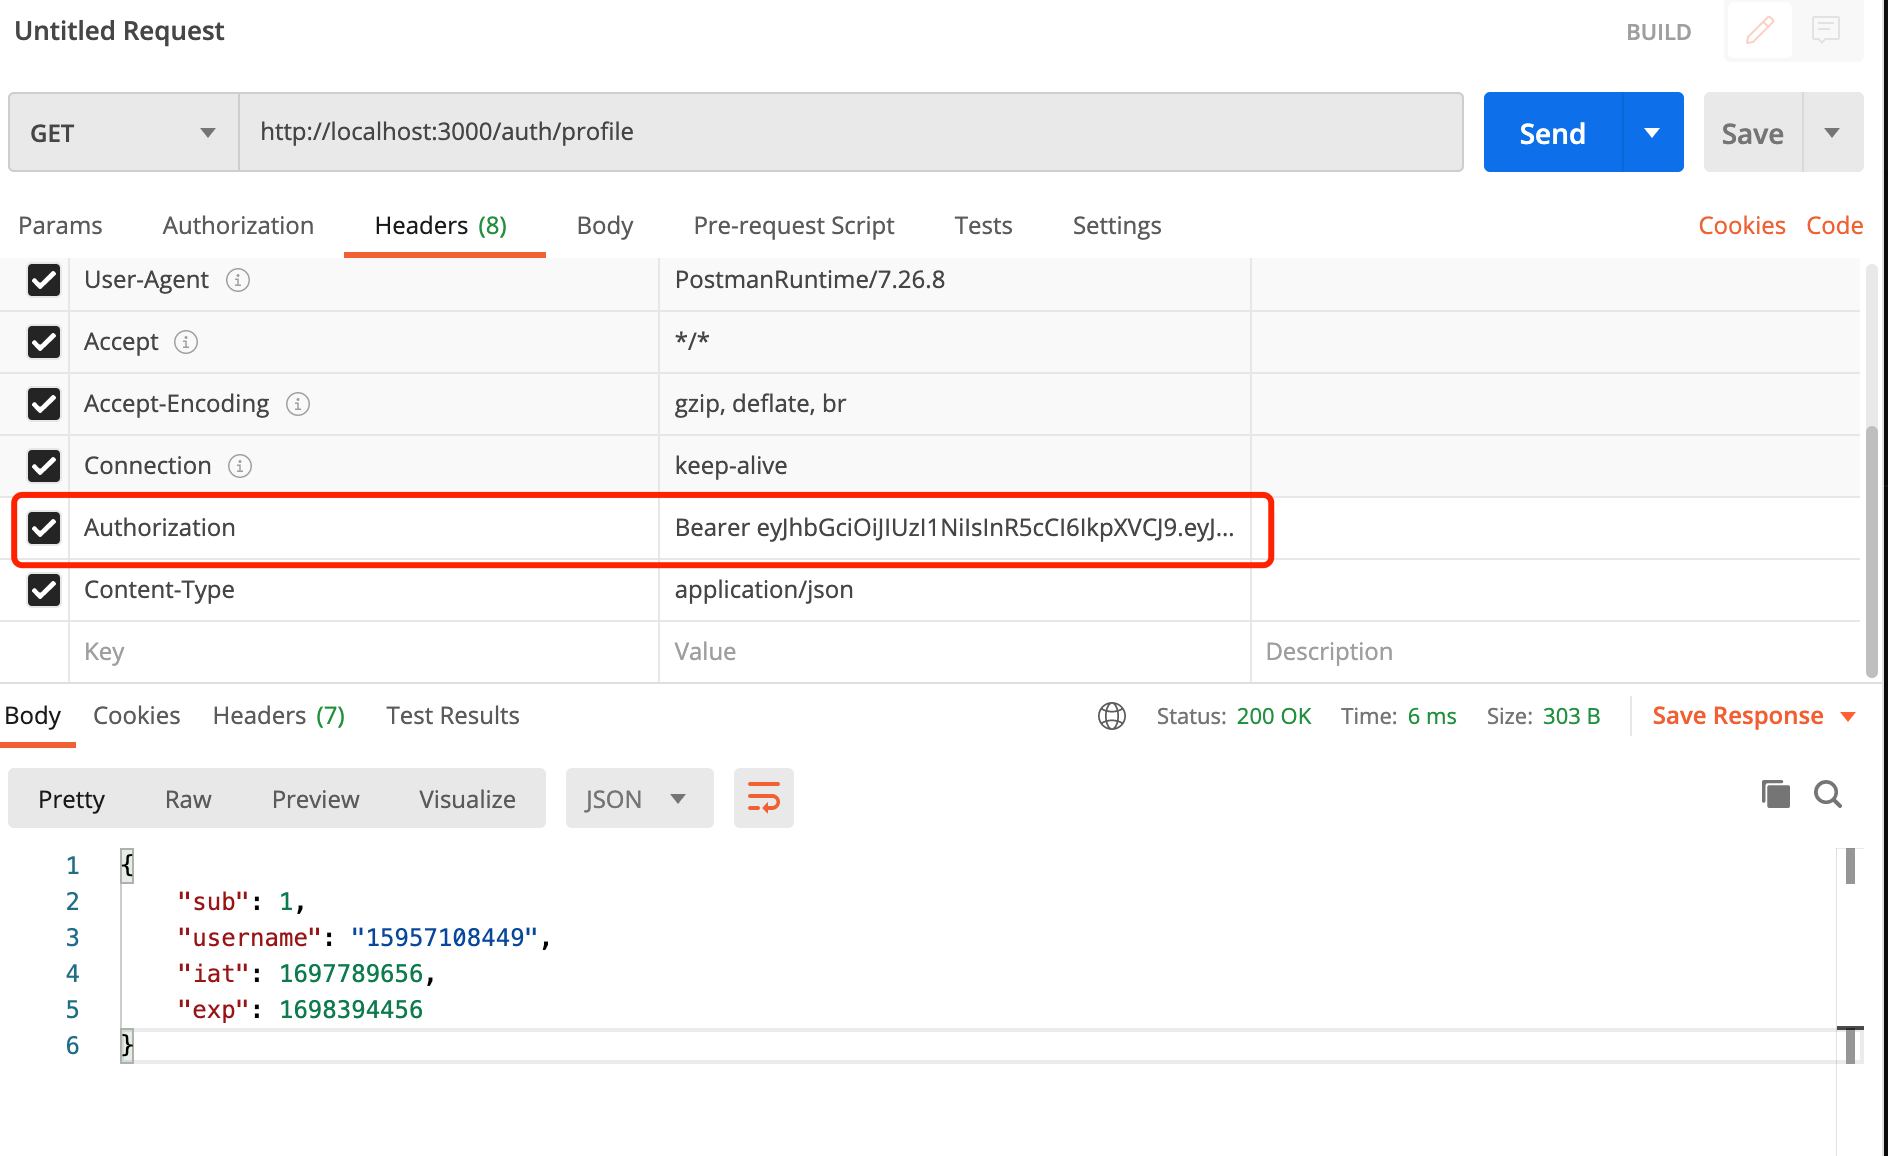Open the response search magnifier icon
The width and height of the screenshot is (1888, 1156).
pos(1828,794)
